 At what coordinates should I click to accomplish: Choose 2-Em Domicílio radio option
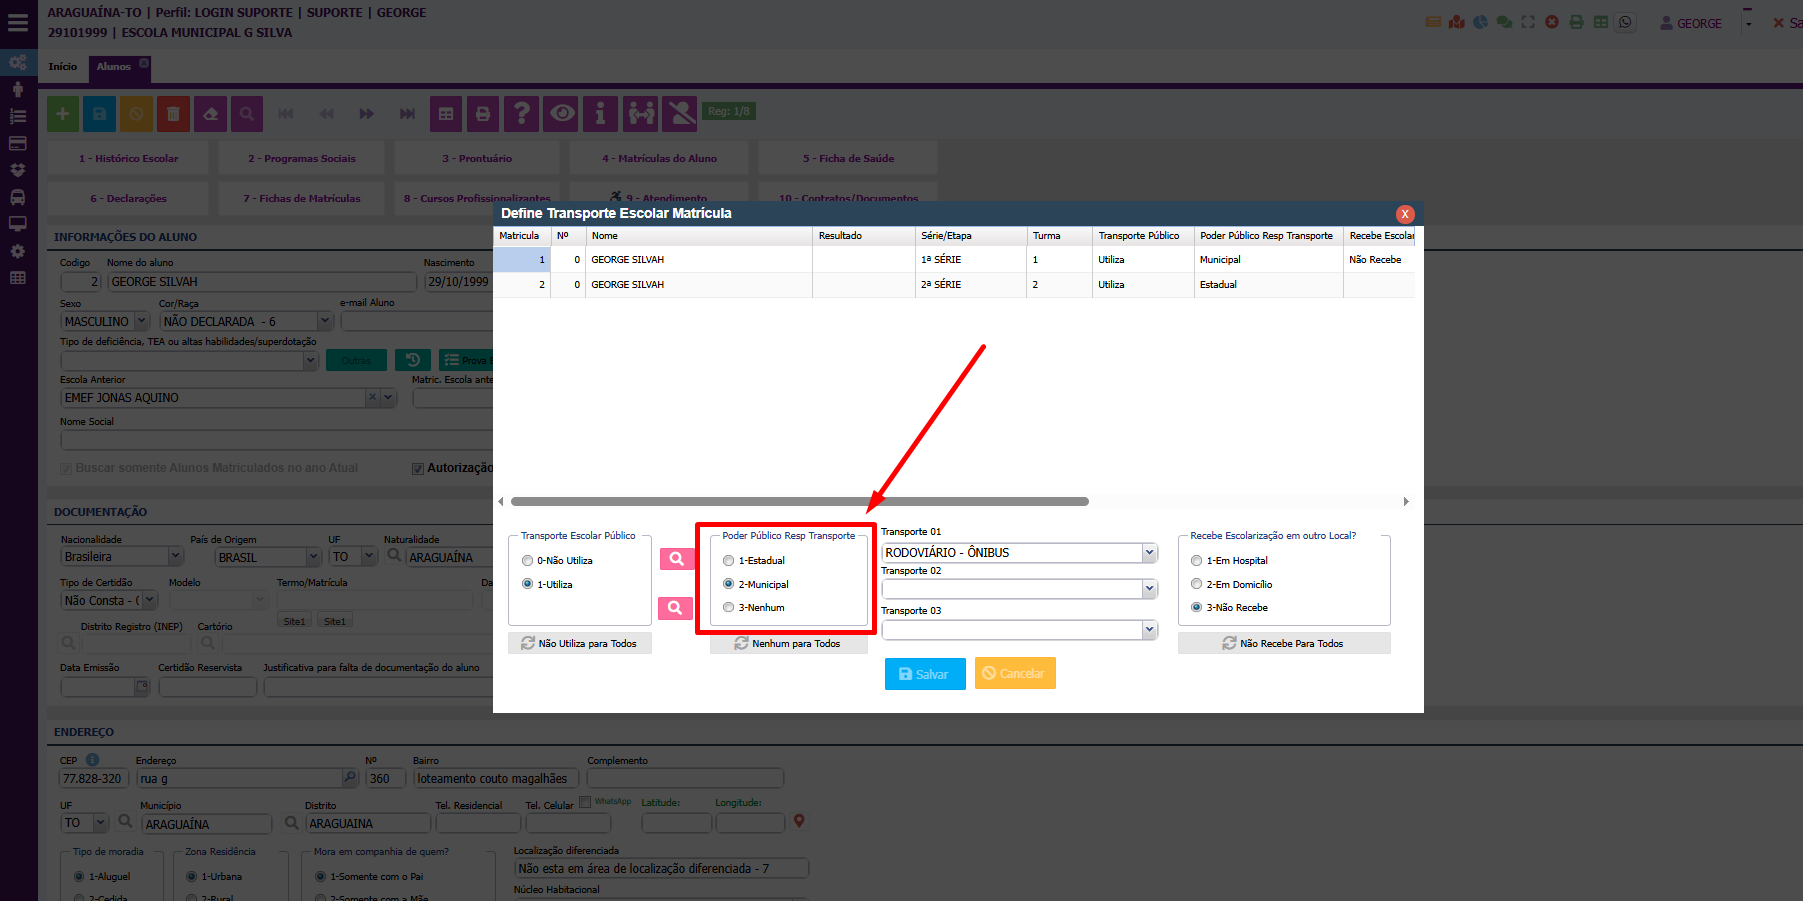1196,584
